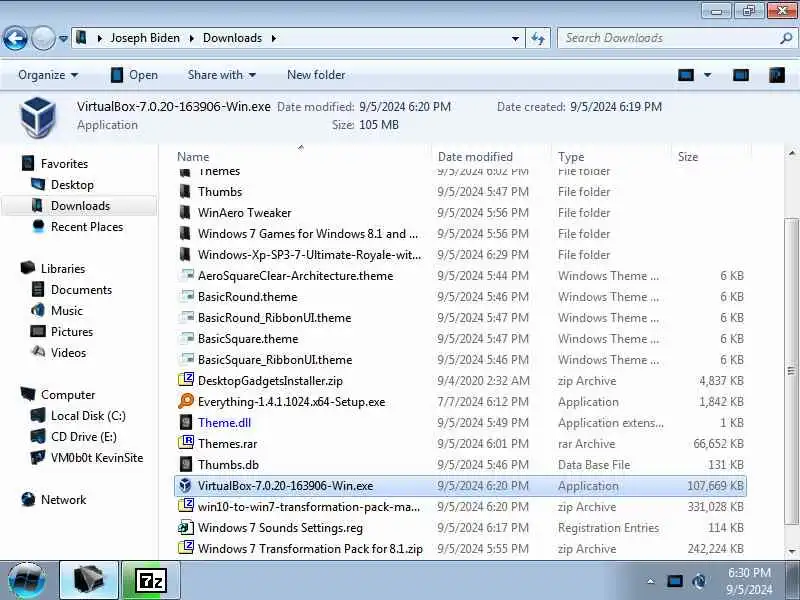This screenshot has width=800, height=600.
Task: Click VirtualBox-7.0.20-163906-Win.exe icon in list
Action: [185, 485]
